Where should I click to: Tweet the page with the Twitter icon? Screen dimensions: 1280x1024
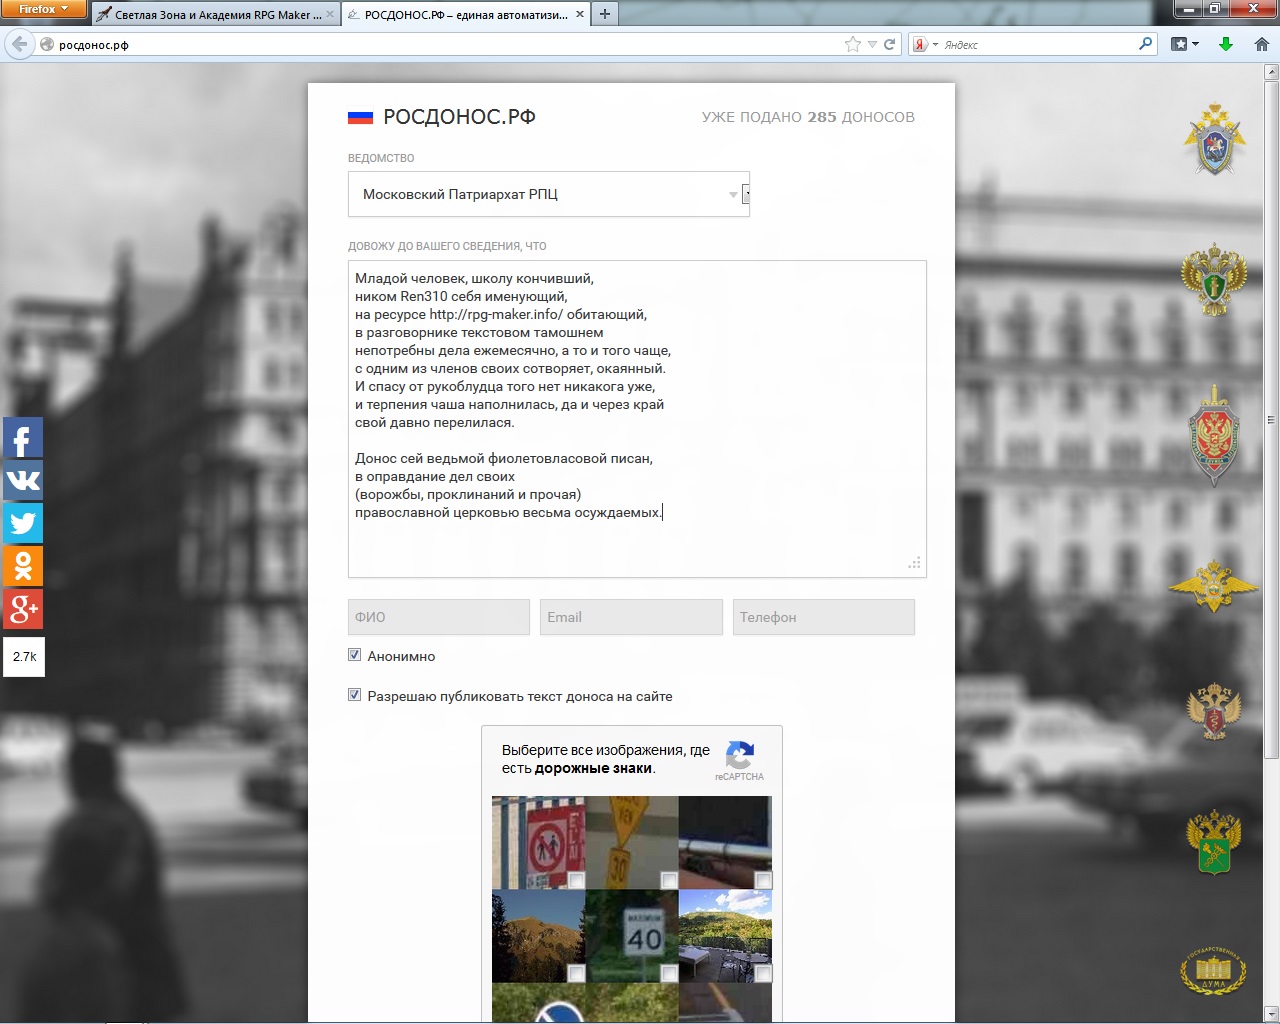(x=23, y=523)
